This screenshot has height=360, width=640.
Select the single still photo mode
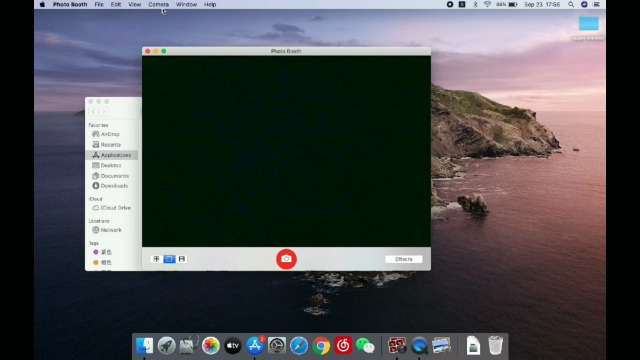pyautogui.click(x=169, y=259)
